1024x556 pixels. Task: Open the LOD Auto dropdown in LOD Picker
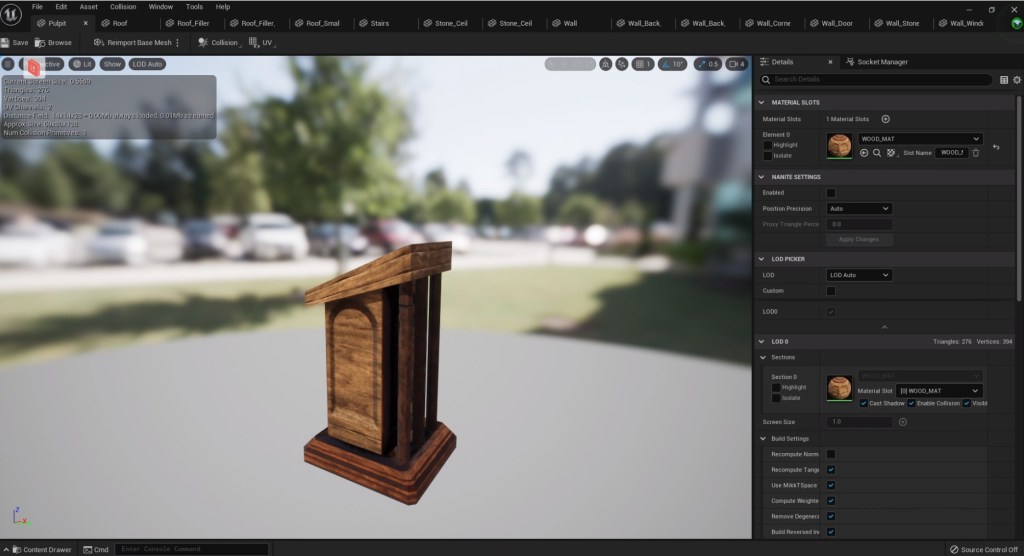pyautogui.click(x=859, y=275)
